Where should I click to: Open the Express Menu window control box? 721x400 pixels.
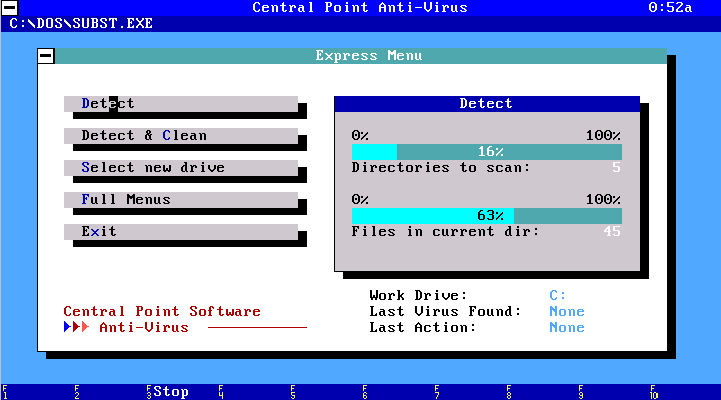tap(46, 56)
